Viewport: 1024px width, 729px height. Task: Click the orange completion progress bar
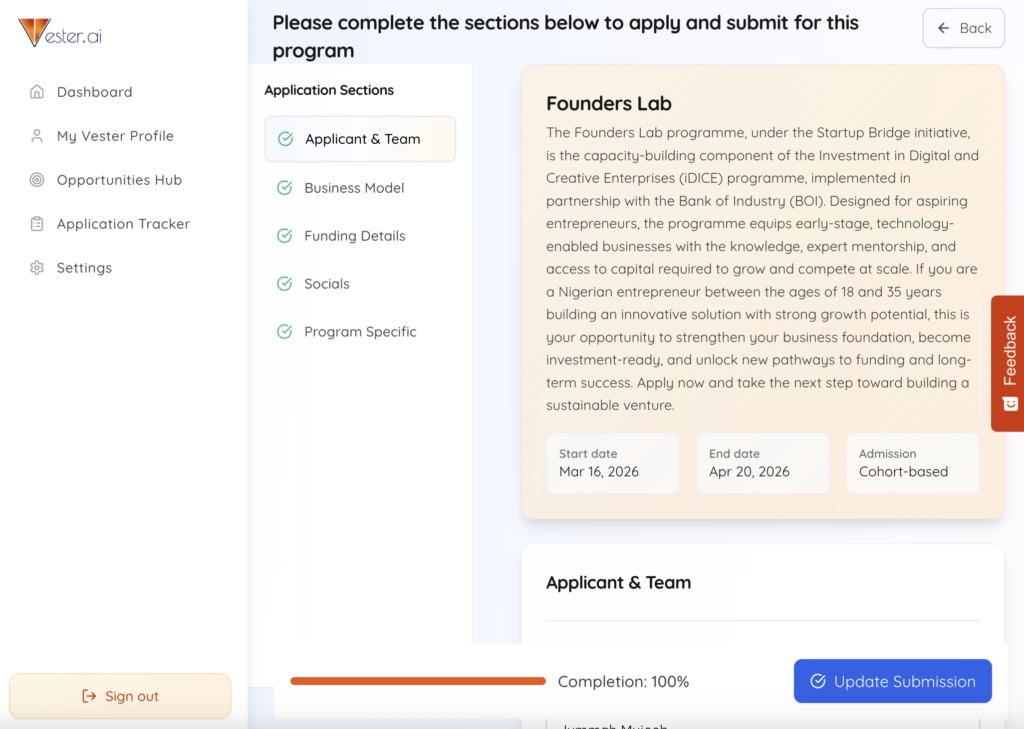(418, 681)
